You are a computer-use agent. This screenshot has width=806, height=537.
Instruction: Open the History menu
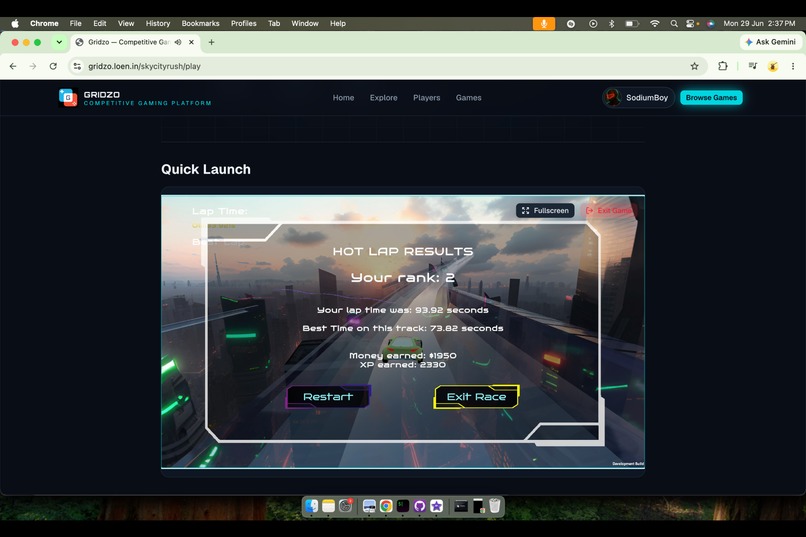[158, 24]
